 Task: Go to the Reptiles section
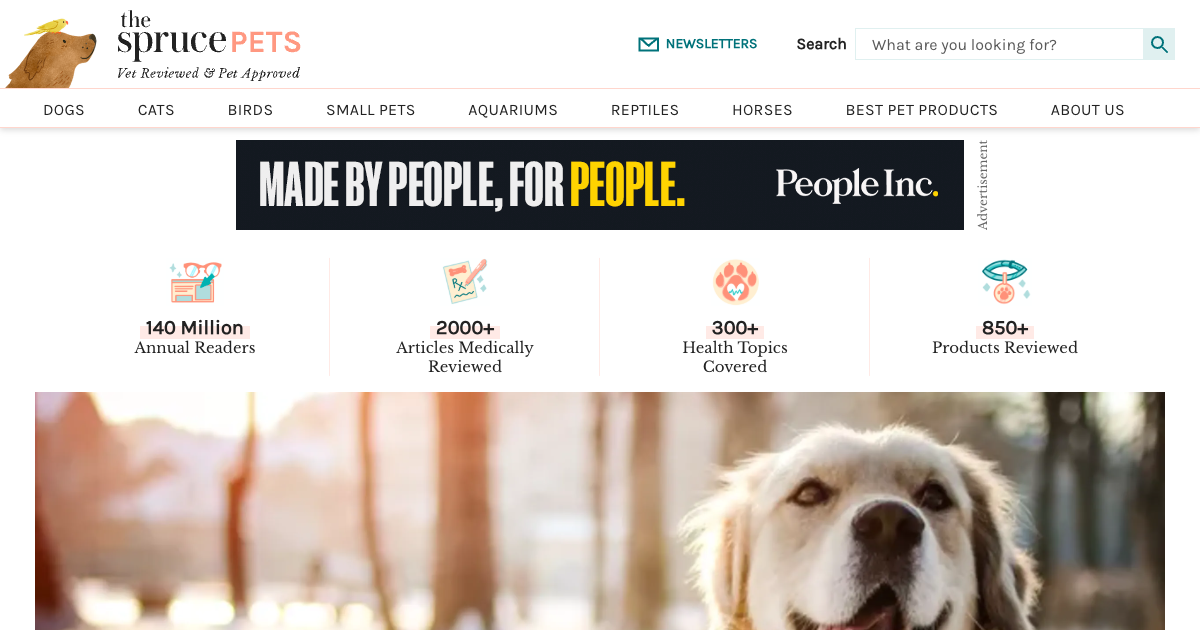pos(645,110)
